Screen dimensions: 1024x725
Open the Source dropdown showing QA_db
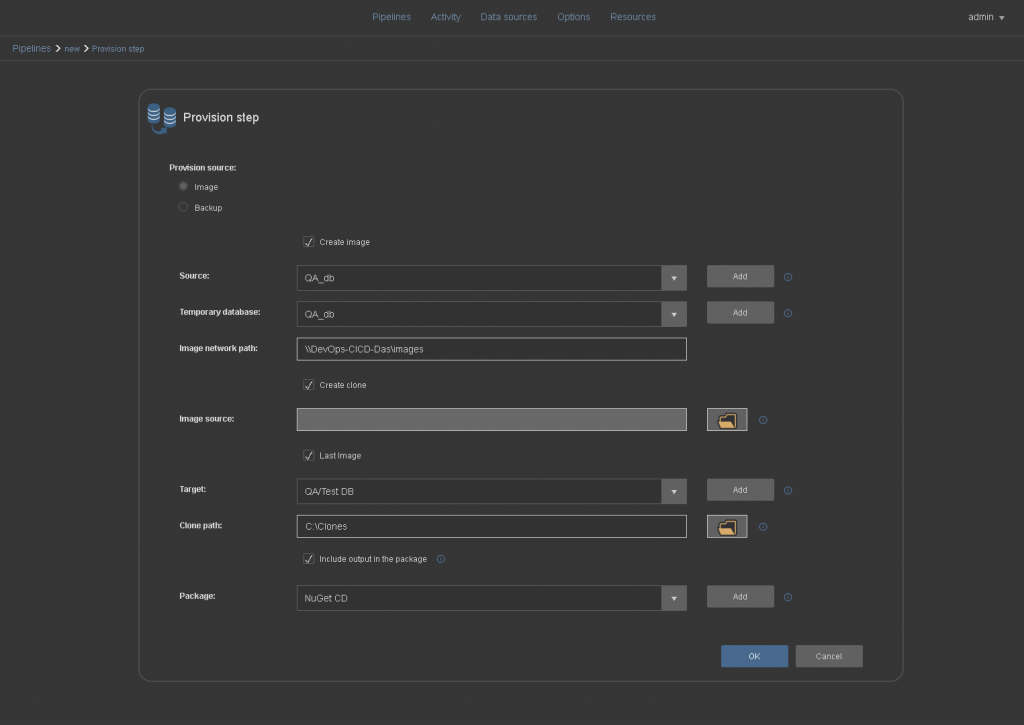point(674,277)
